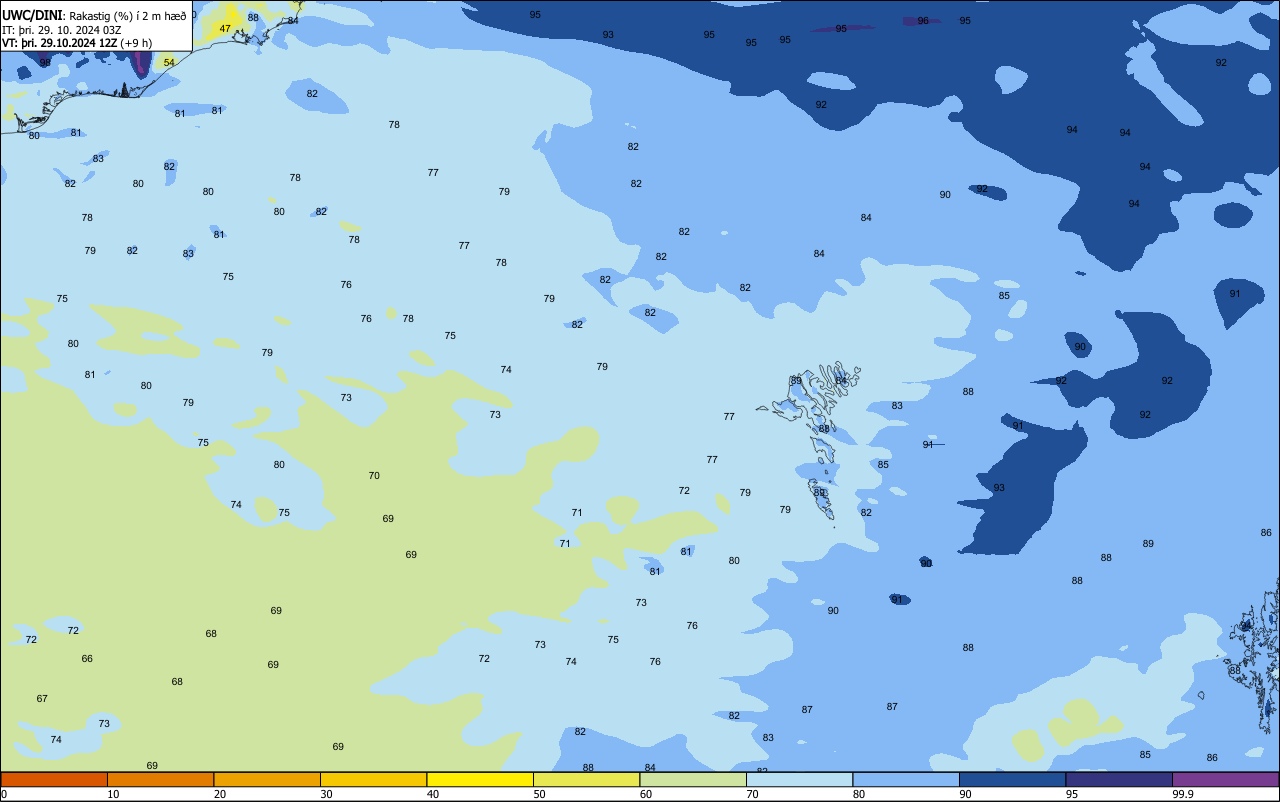
Task: Click the '30' tick label on the legend bar
Action: click(x=326, y=794)
